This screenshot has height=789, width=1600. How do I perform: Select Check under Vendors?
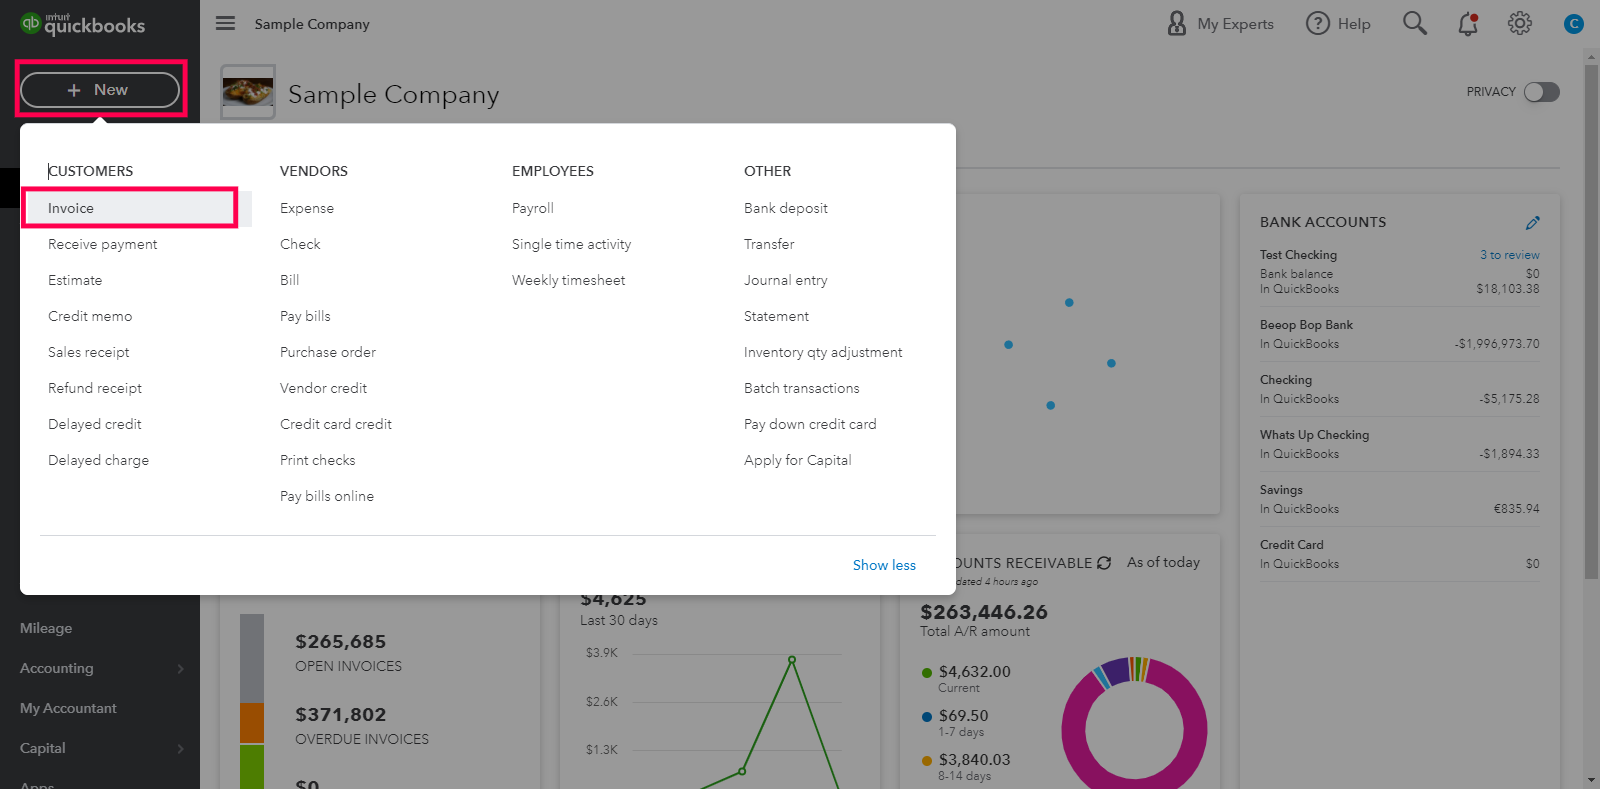(x=300, y=244)
